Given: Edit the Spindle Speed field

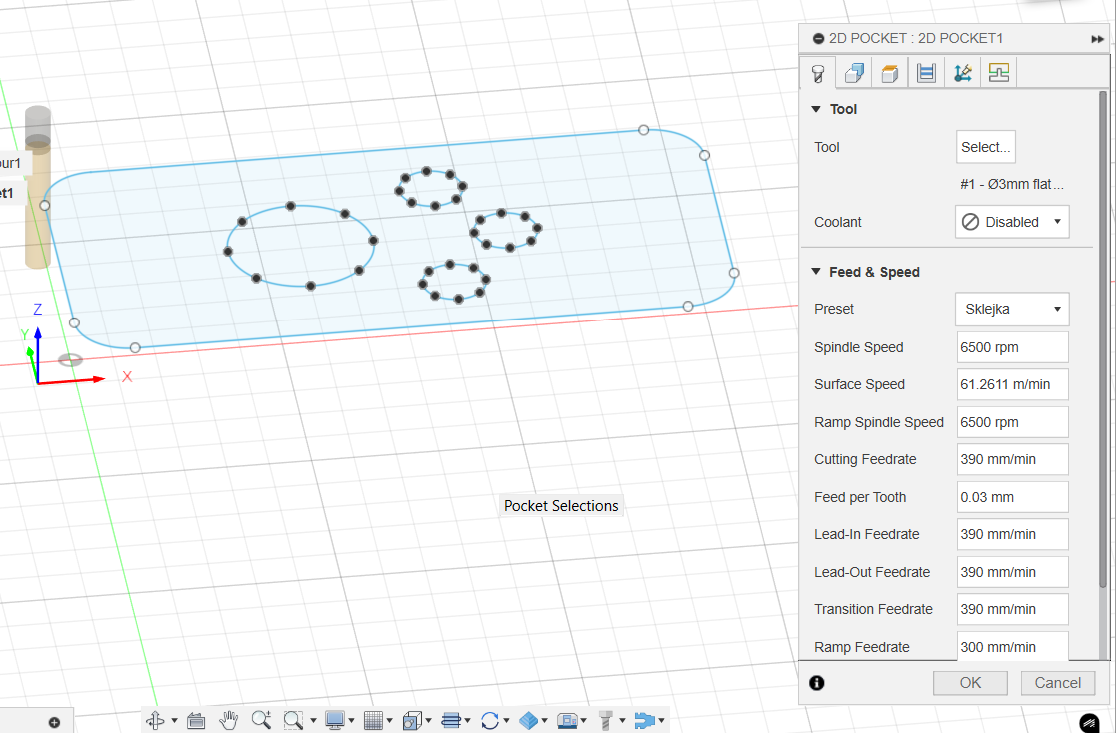Looking at the screenshot, I should click(1012, 347).
